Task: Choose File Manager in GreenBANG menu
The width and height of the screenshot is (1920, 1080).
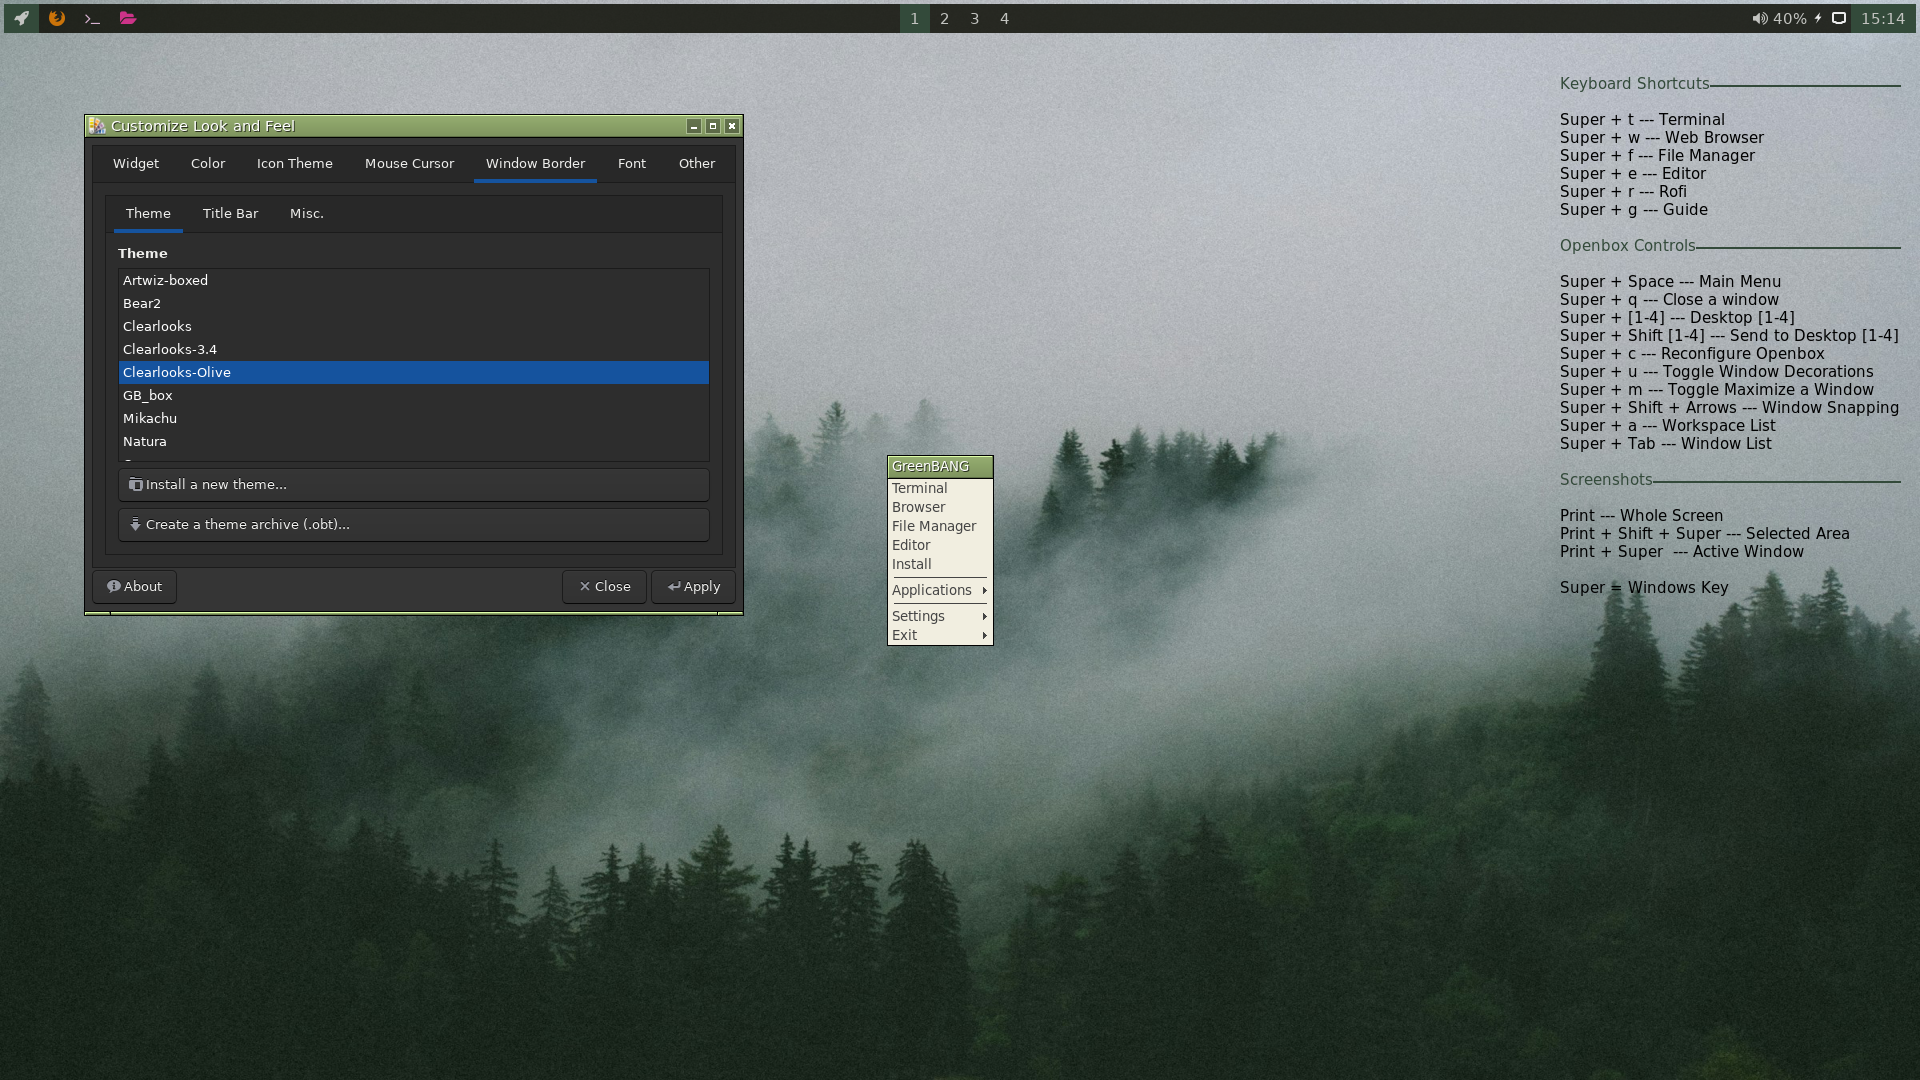Action: (x=940, y=526)
